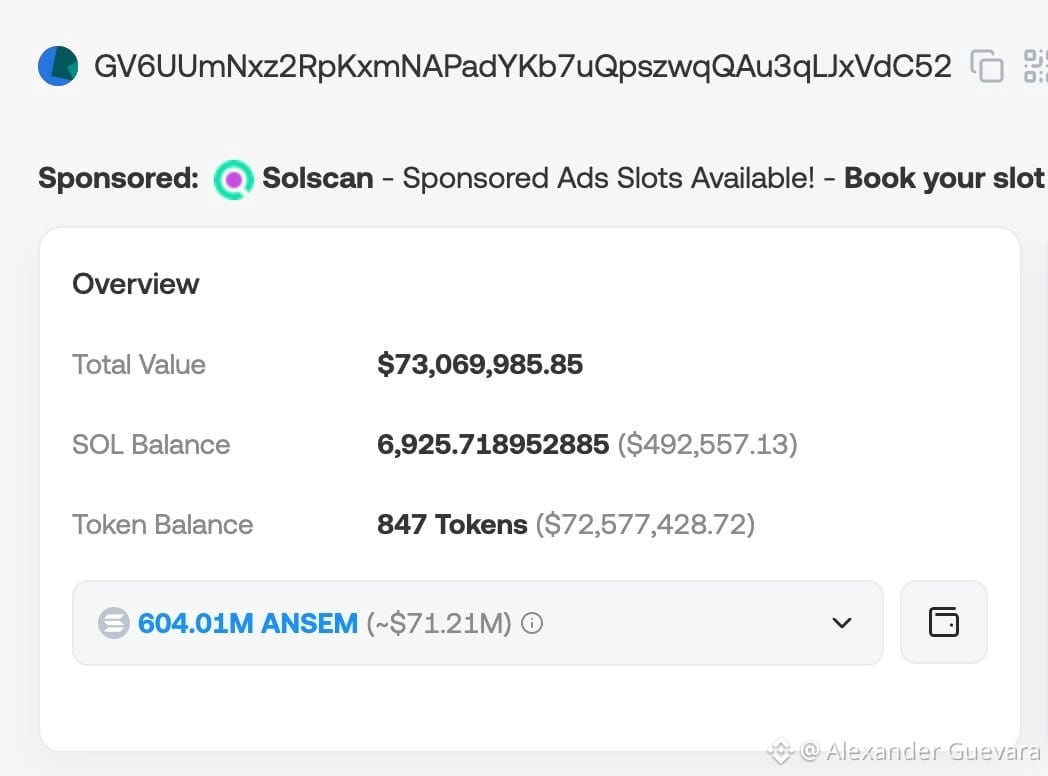1048x776 pixels.
Task: Click the watermark logo near Alexander Guevara
Action: point(780,751)
